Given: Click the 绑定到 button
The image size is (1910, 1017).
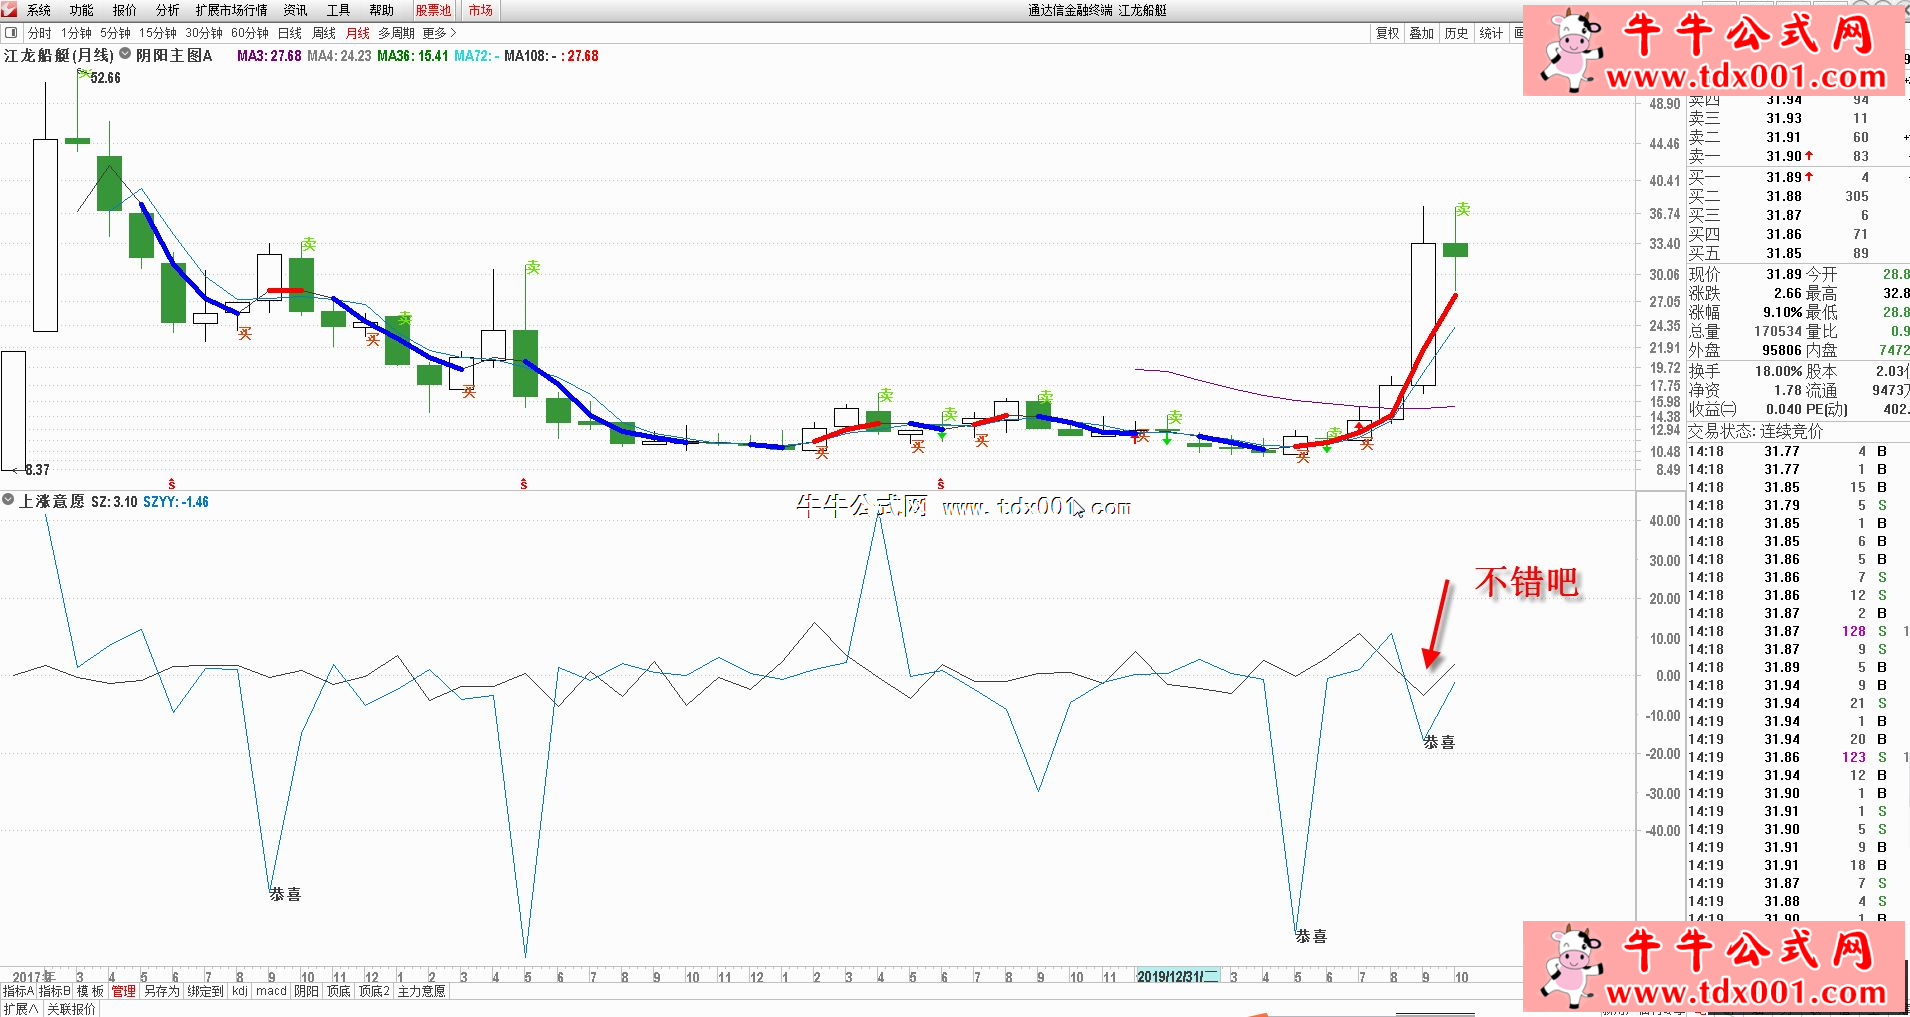Looking at the screenshot, I should 205,991.
